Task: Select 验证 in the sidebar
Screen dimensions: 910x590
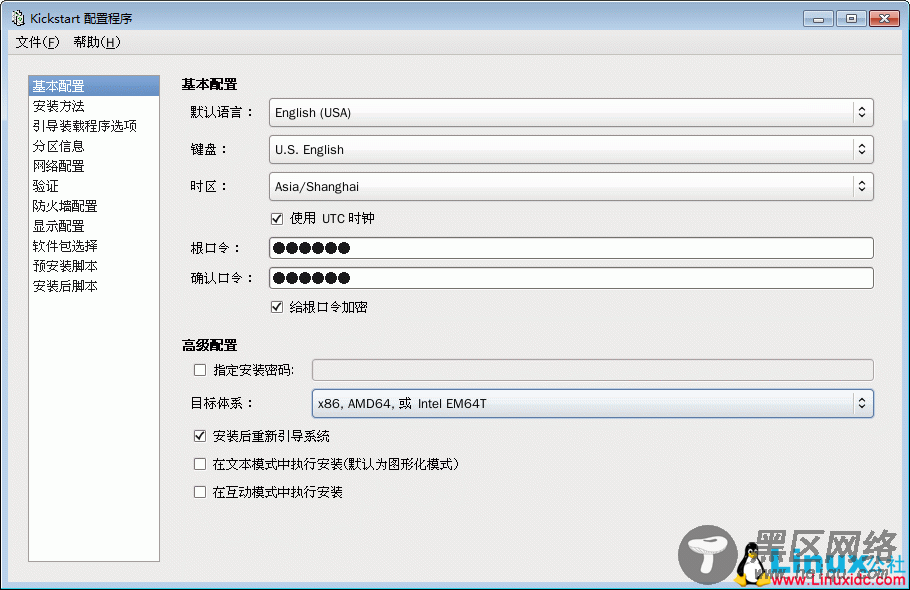Action: [x=94, y=186]
